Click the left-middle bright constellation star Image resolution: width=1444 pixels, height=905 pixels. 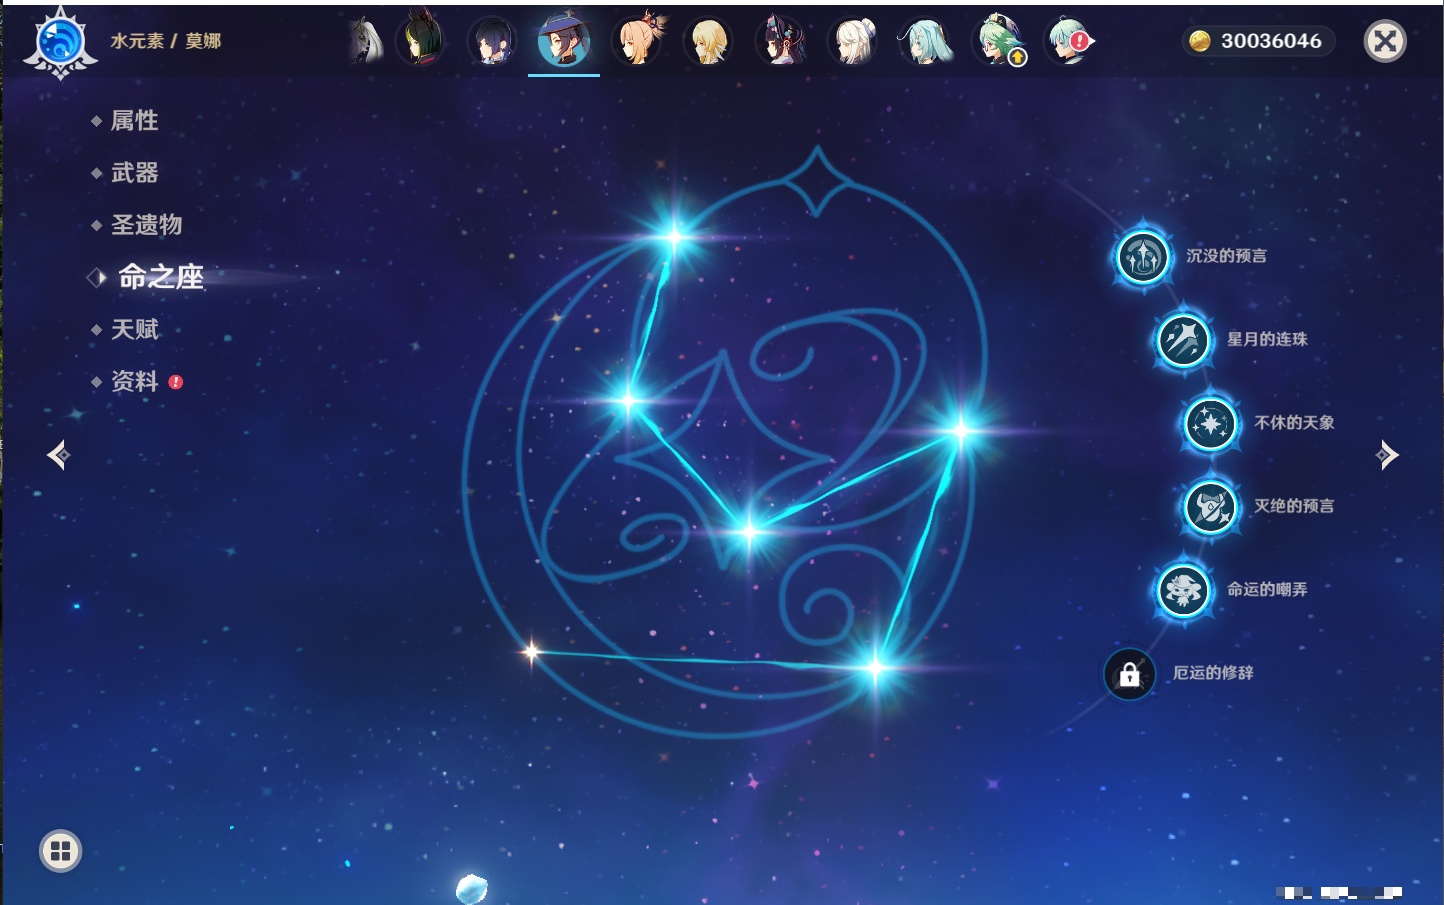[x=628, y=401]
